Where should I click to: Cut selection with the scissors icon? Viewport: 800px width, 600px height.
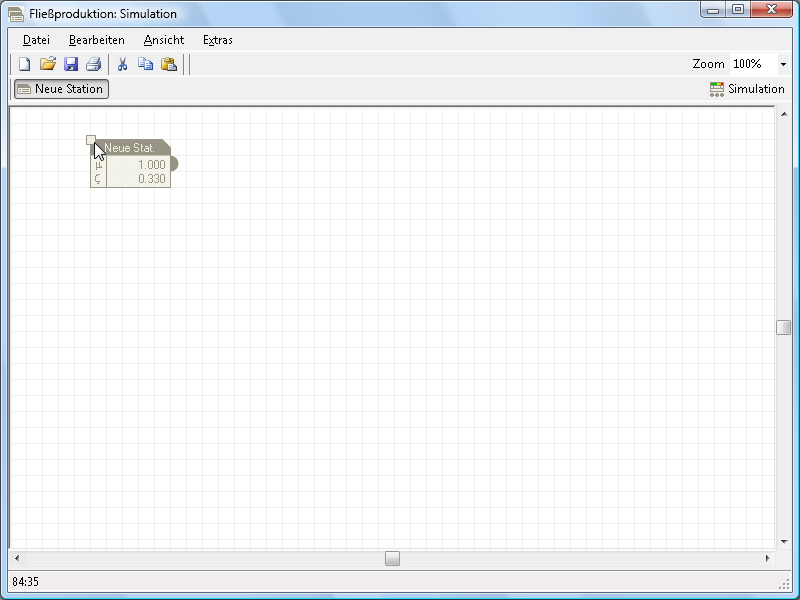pos(122,64)
